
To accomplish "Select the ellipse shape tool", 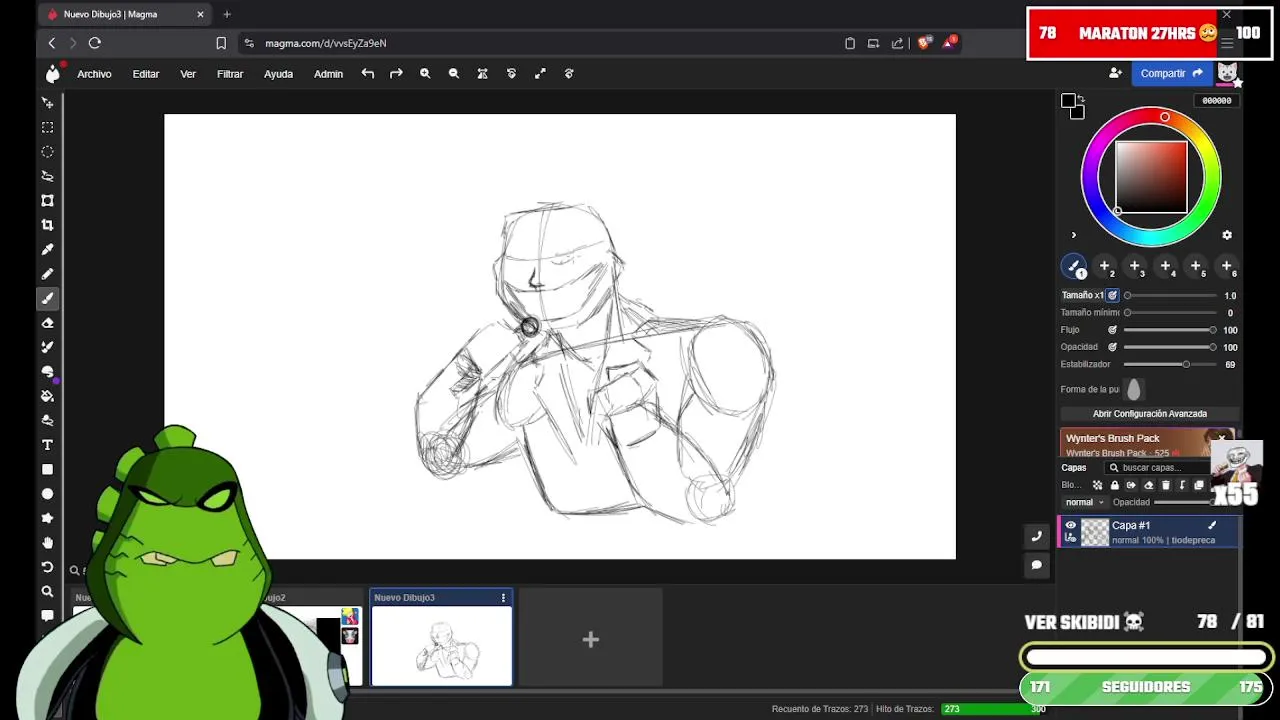I will pyautogui.click(x=47, y=494).
